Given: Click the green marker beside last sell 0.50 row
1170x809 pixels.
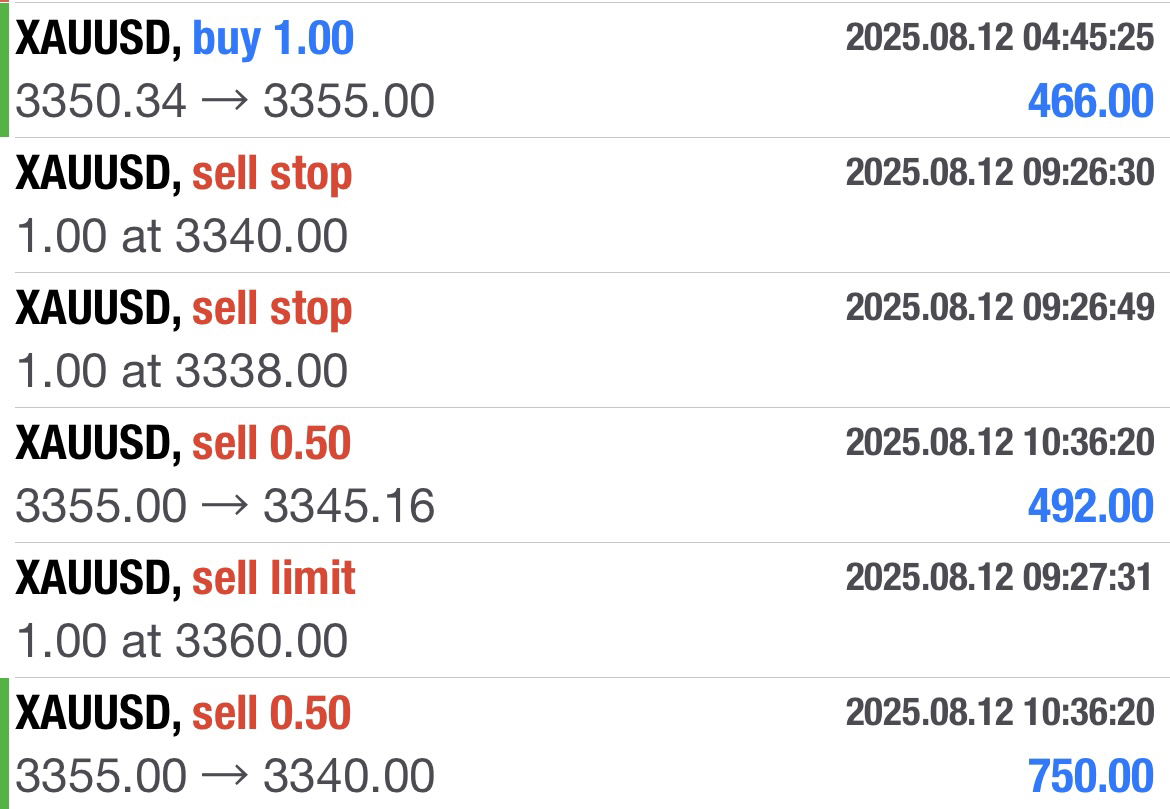Looking at the screenshot, I should (4, 743).
